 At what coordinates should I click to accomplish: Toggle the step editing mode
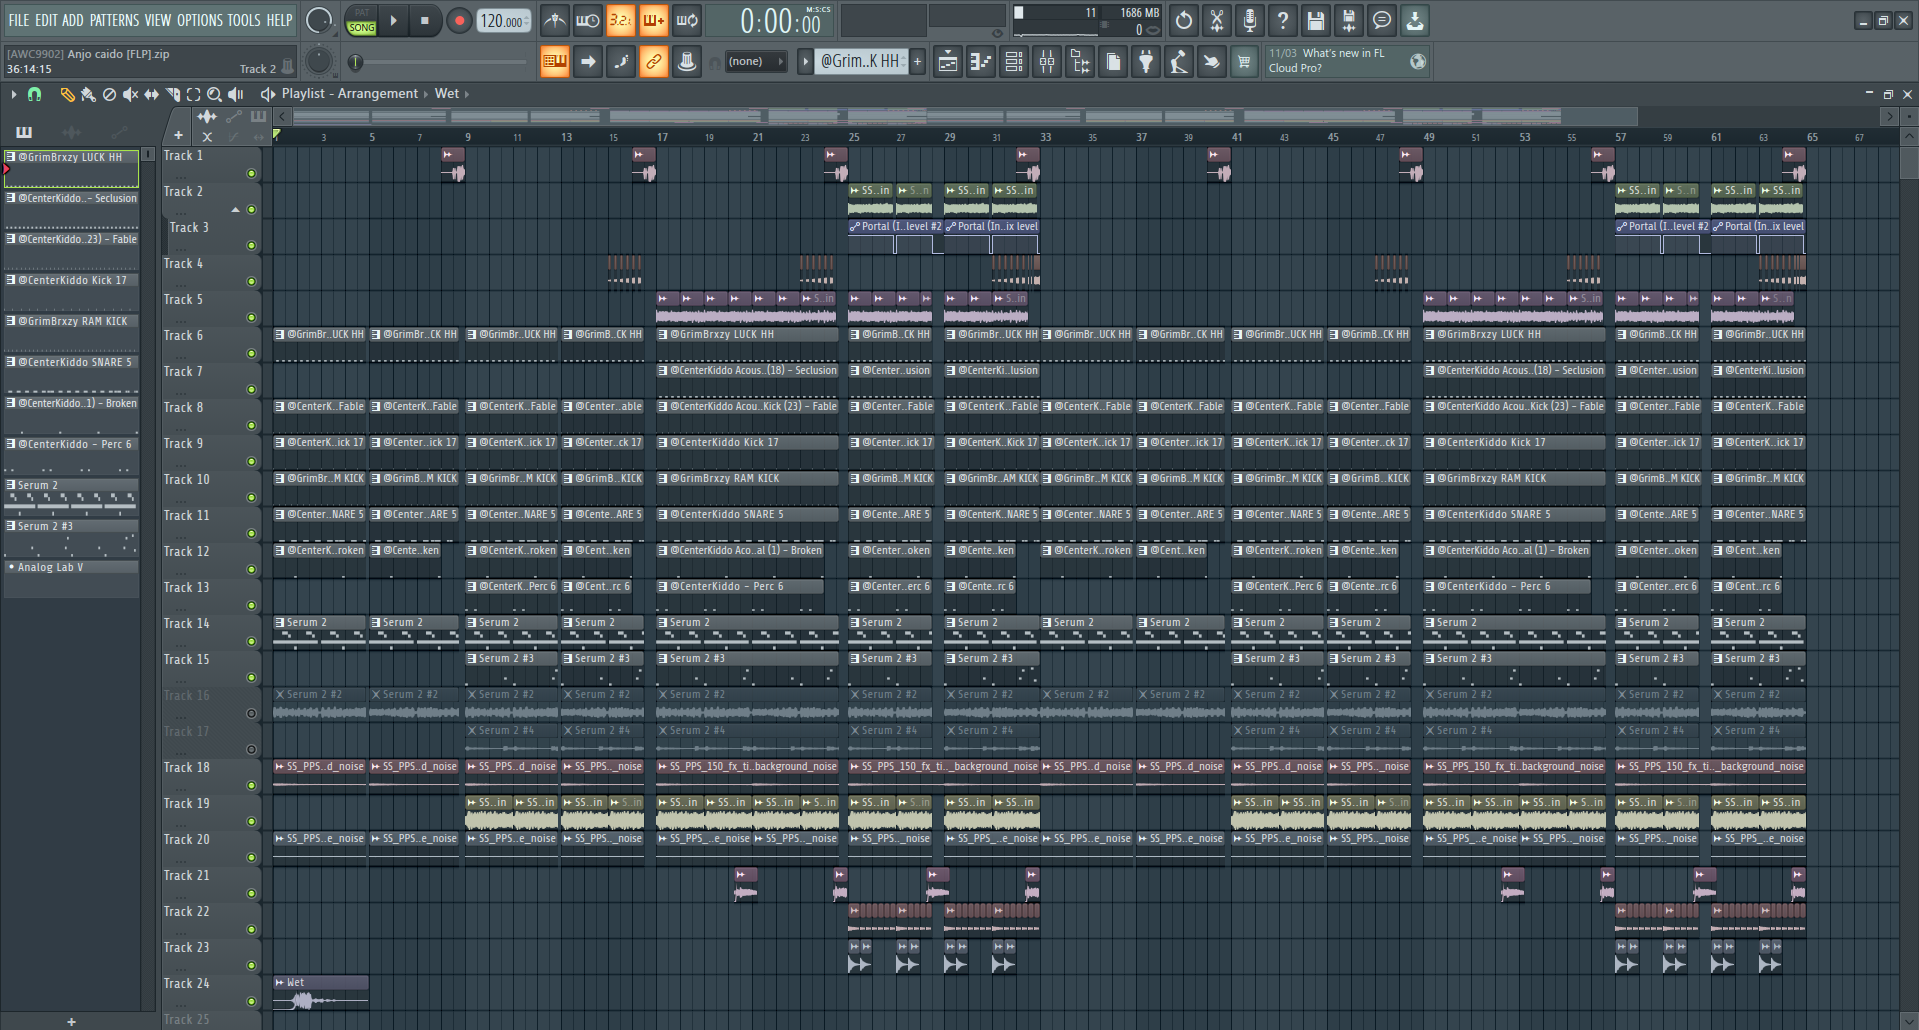pyautogui.click(x=621, y=62)
